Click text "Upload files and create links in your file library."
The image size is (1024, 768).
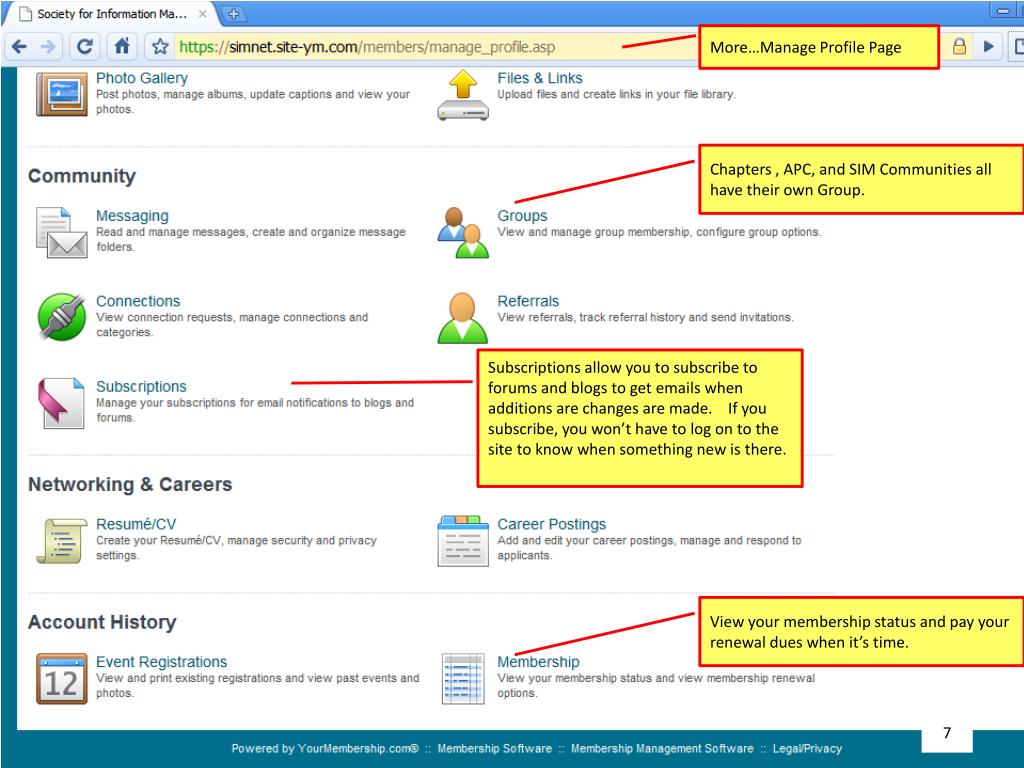[616, 94]
